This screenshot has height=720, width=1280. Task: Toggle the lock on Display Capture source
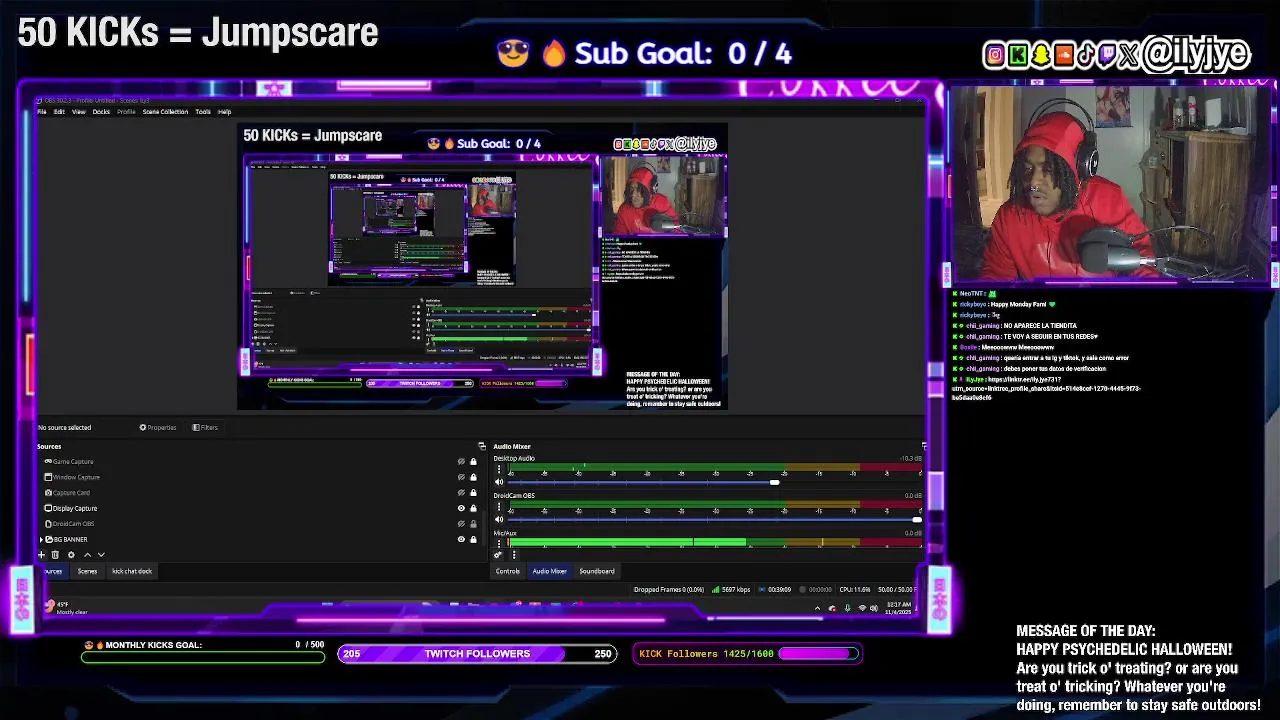coord(473,508)
